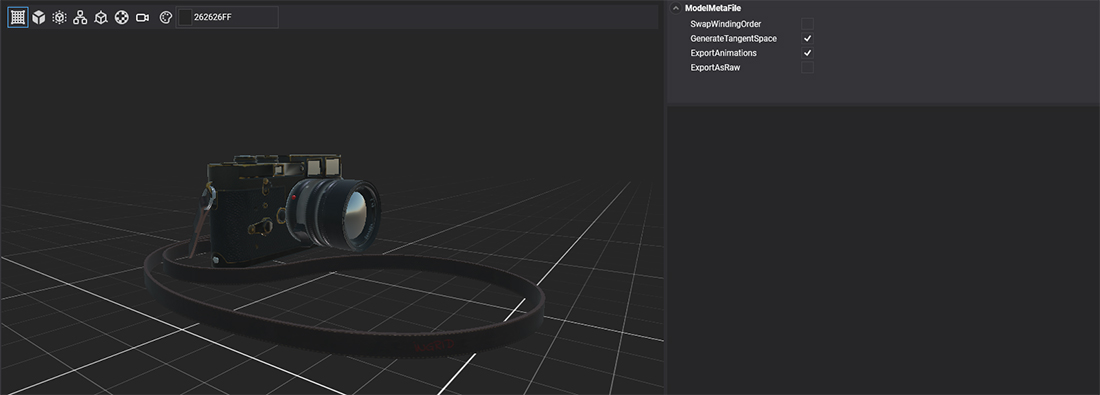Uncheck the GenerateTangentSpace checkbox
Viewport: 1100px width, 395px height.
(807, 39)
